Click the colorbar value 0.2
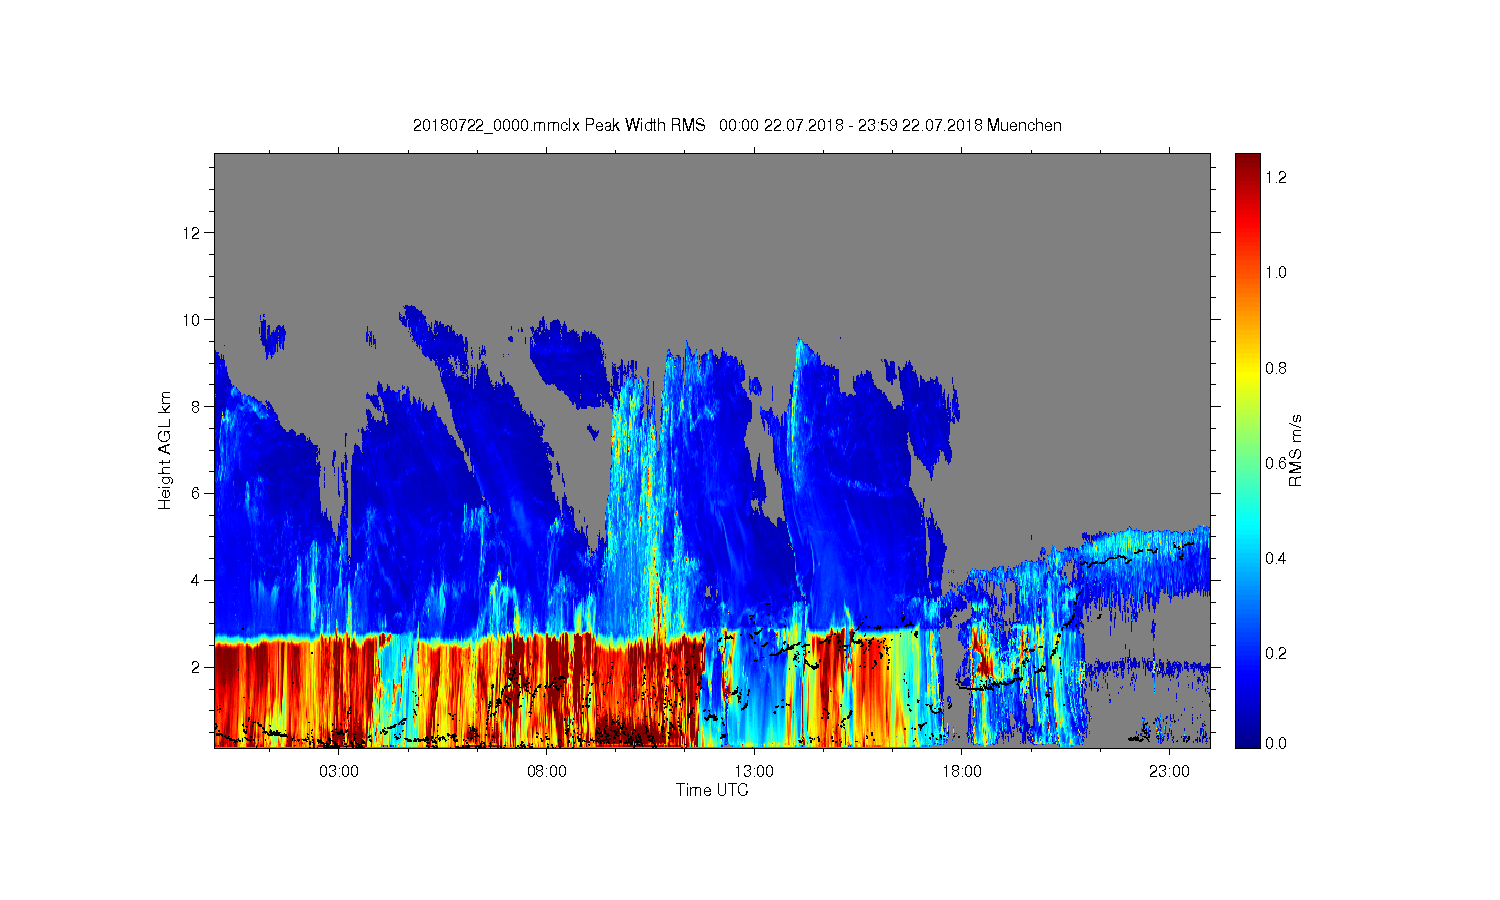The height and width of the screenshot is (900, 1500). tap(1275, 653)
